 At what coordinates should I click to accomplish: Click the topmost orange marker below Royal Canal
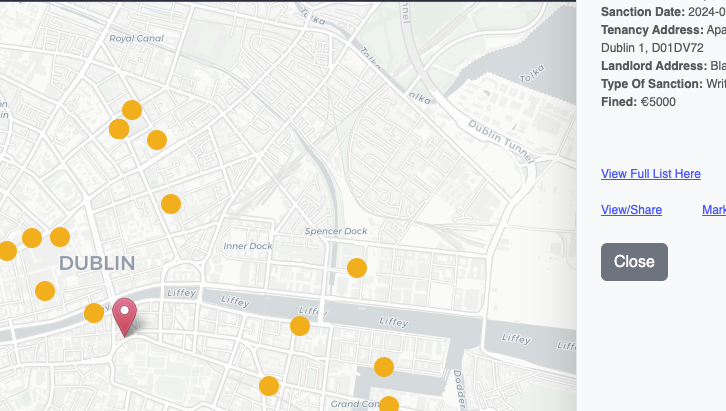[132, 110]
